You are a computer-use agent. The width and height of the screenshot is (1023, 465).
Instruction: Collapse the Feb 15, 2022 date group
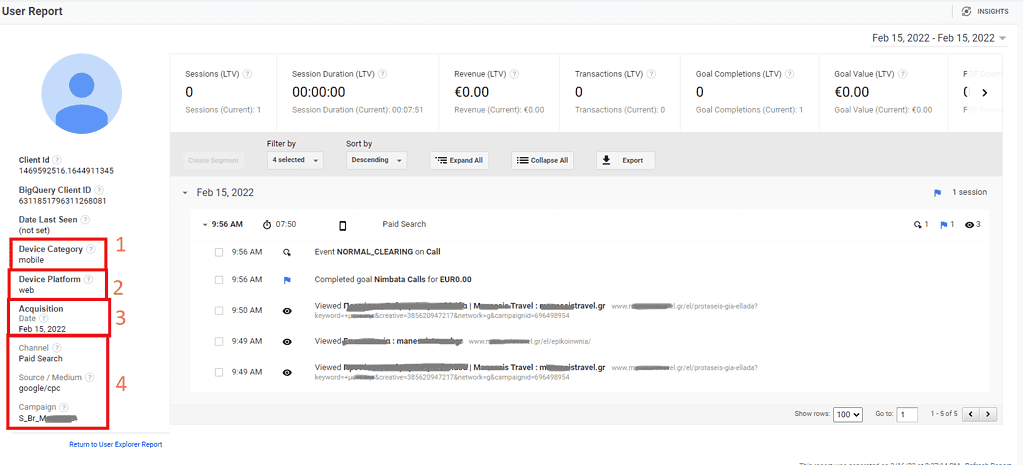coord(185,193)
